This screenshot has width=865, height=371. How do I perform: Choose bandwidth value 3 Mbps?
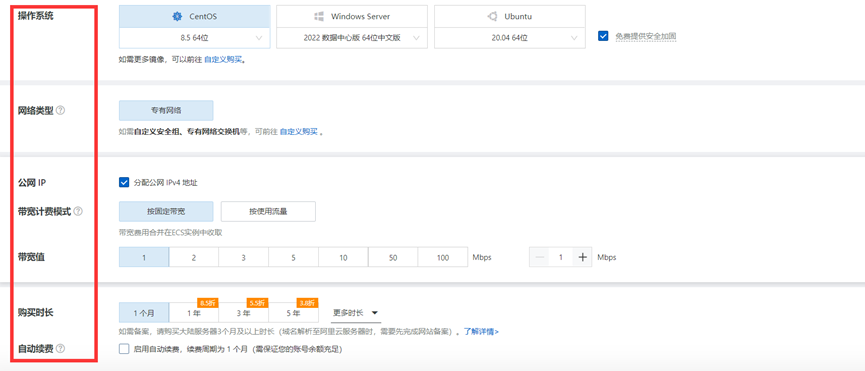pyautogui.click(x=243, y=257)
